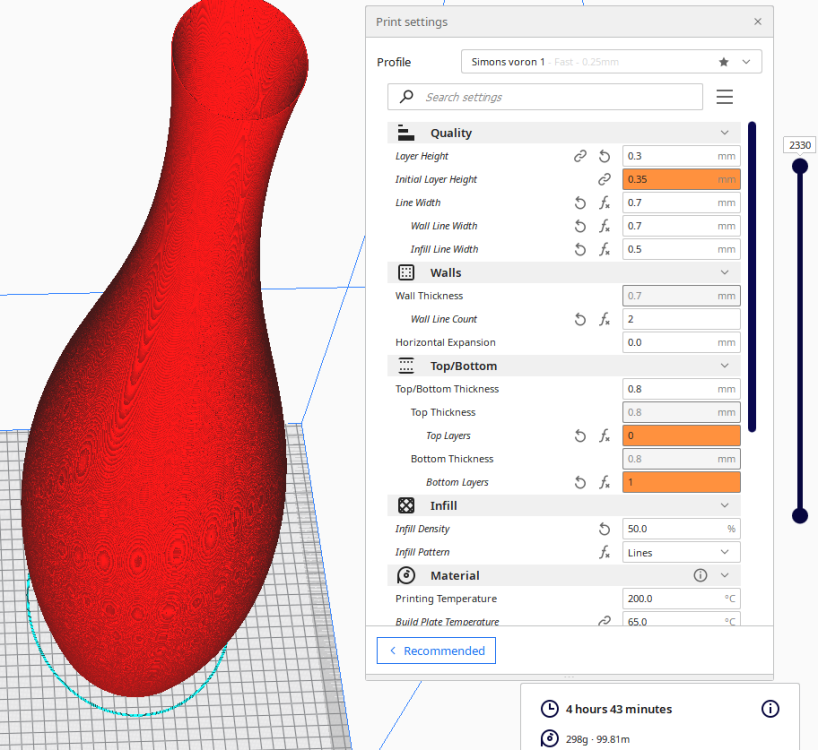This screenshot has height=750, width=818.
Task: Click the filament spool icon near 298g
Action: click(549, 739)
